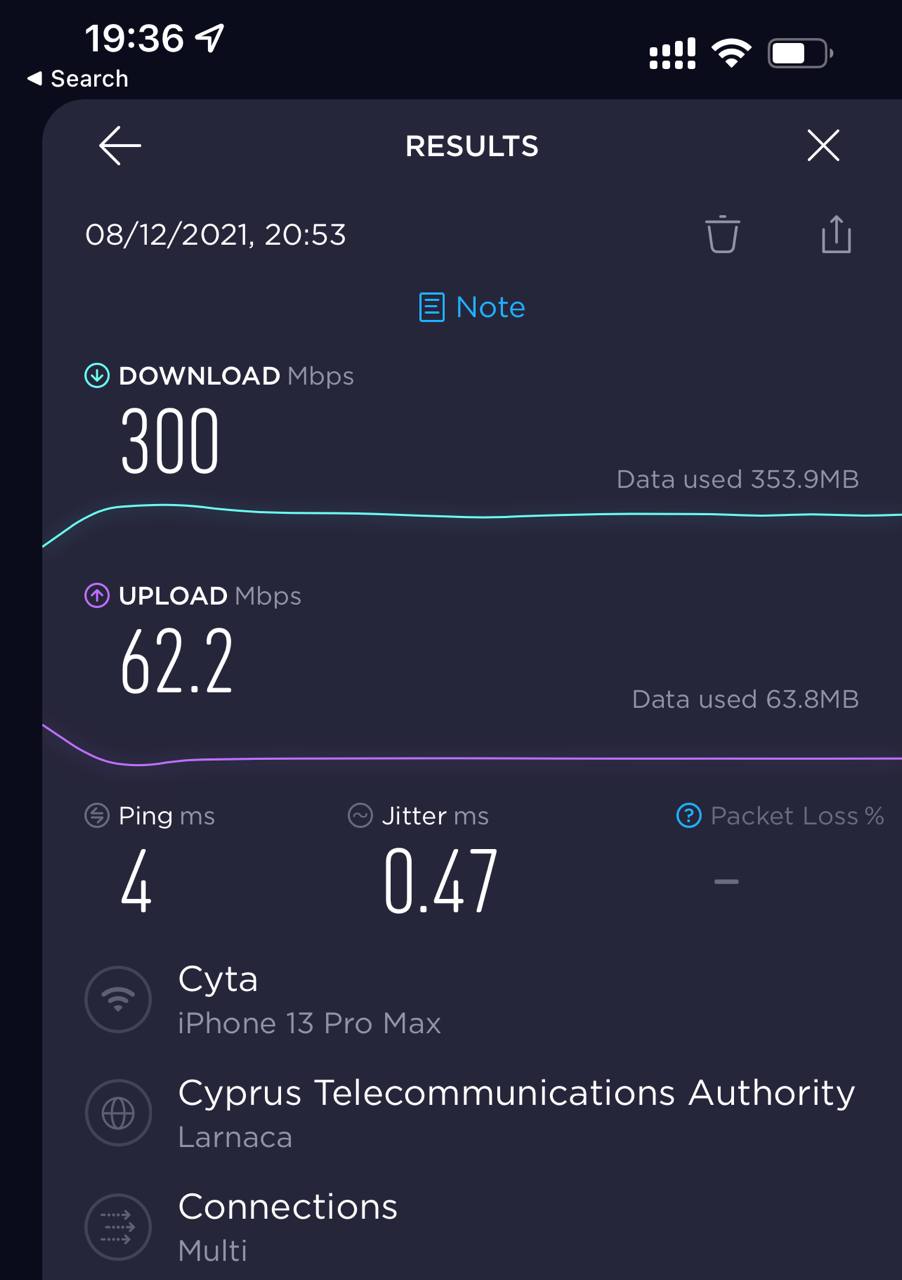Tap the Cyprus Telecommunications Authority server row
Image resolution: width=902 pixels, height=1280 pixels.
(x=515, y=1111)
